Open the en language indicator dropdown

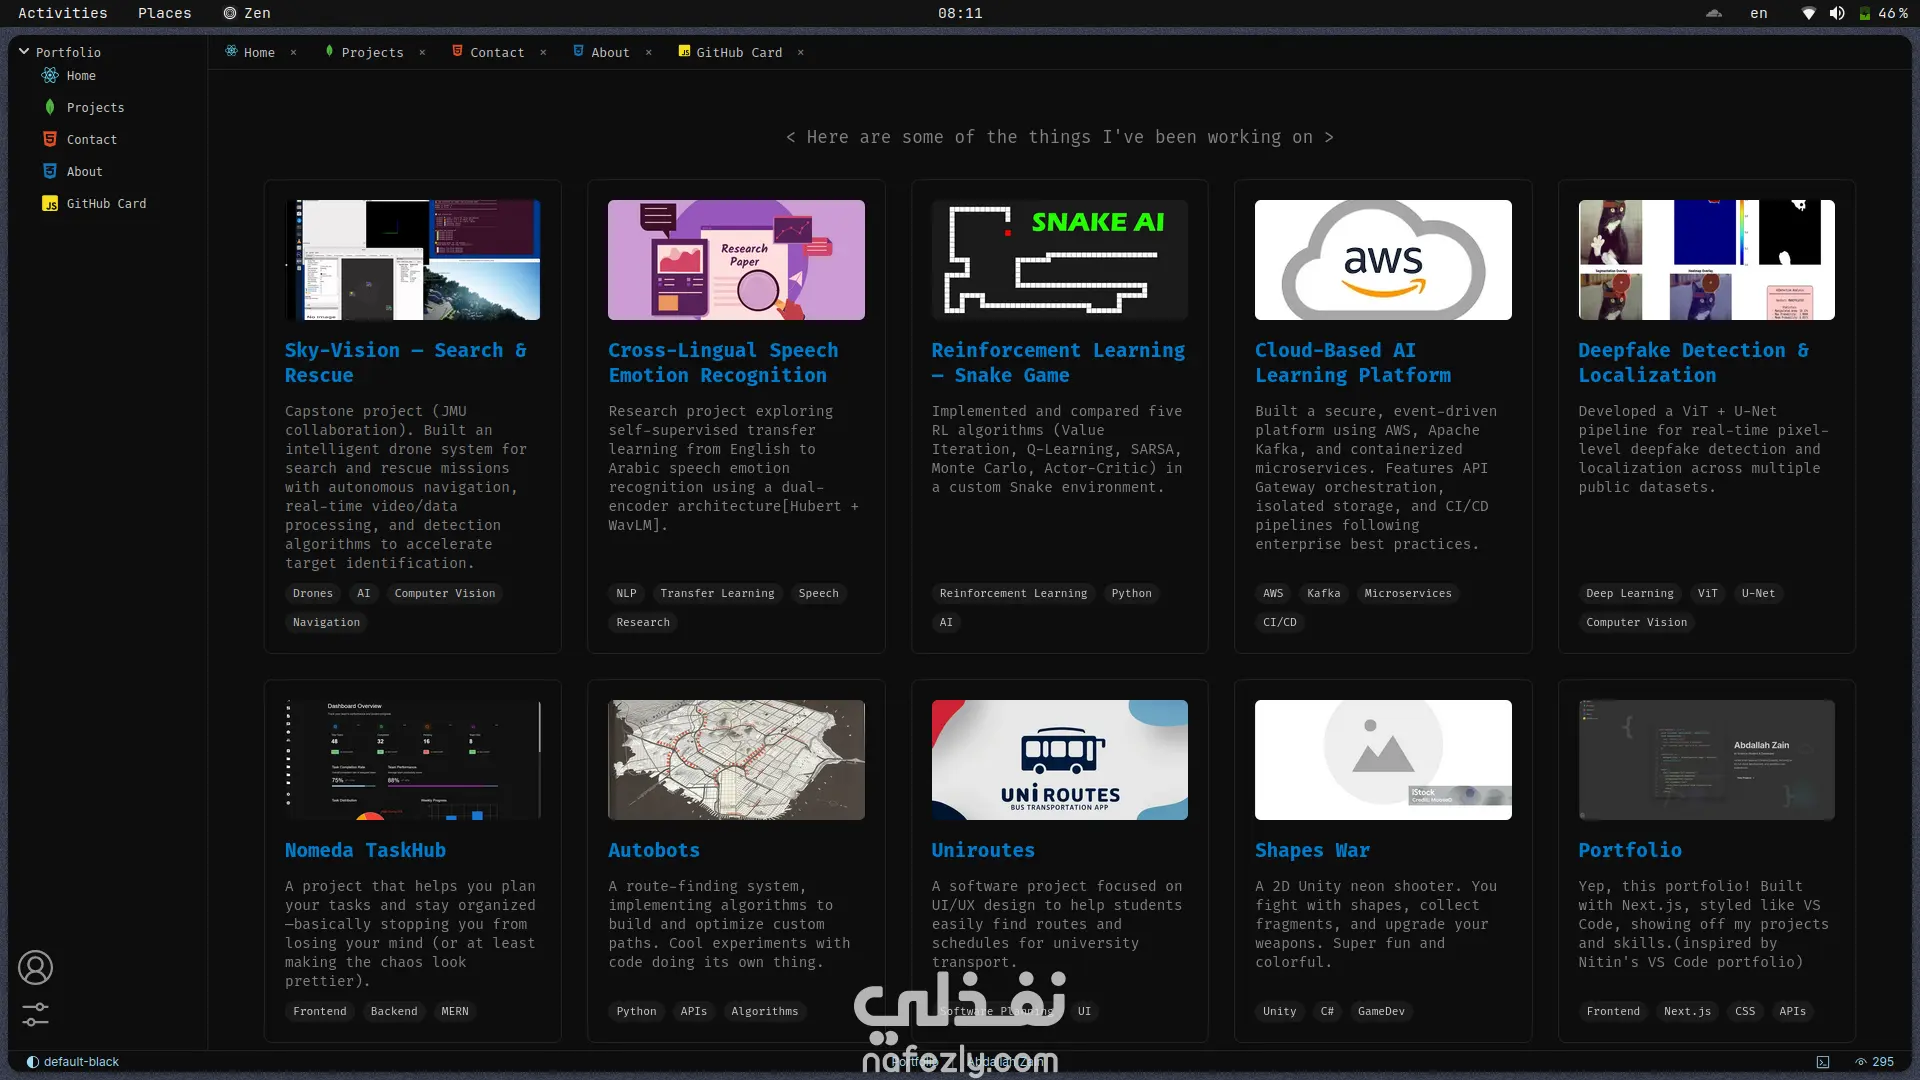(x=1759, y=13)
